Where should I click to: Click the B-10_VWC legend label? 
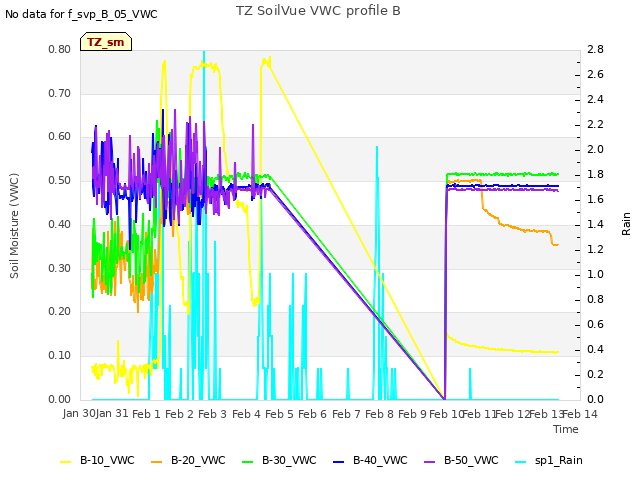(107, 461)
